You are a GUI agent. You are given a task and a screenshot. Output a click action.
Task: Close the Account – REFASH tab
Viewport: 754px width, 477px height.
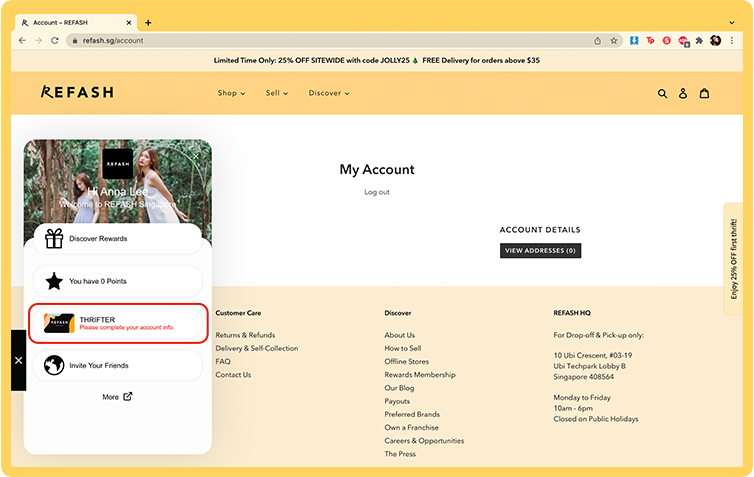tap(128, 23)
